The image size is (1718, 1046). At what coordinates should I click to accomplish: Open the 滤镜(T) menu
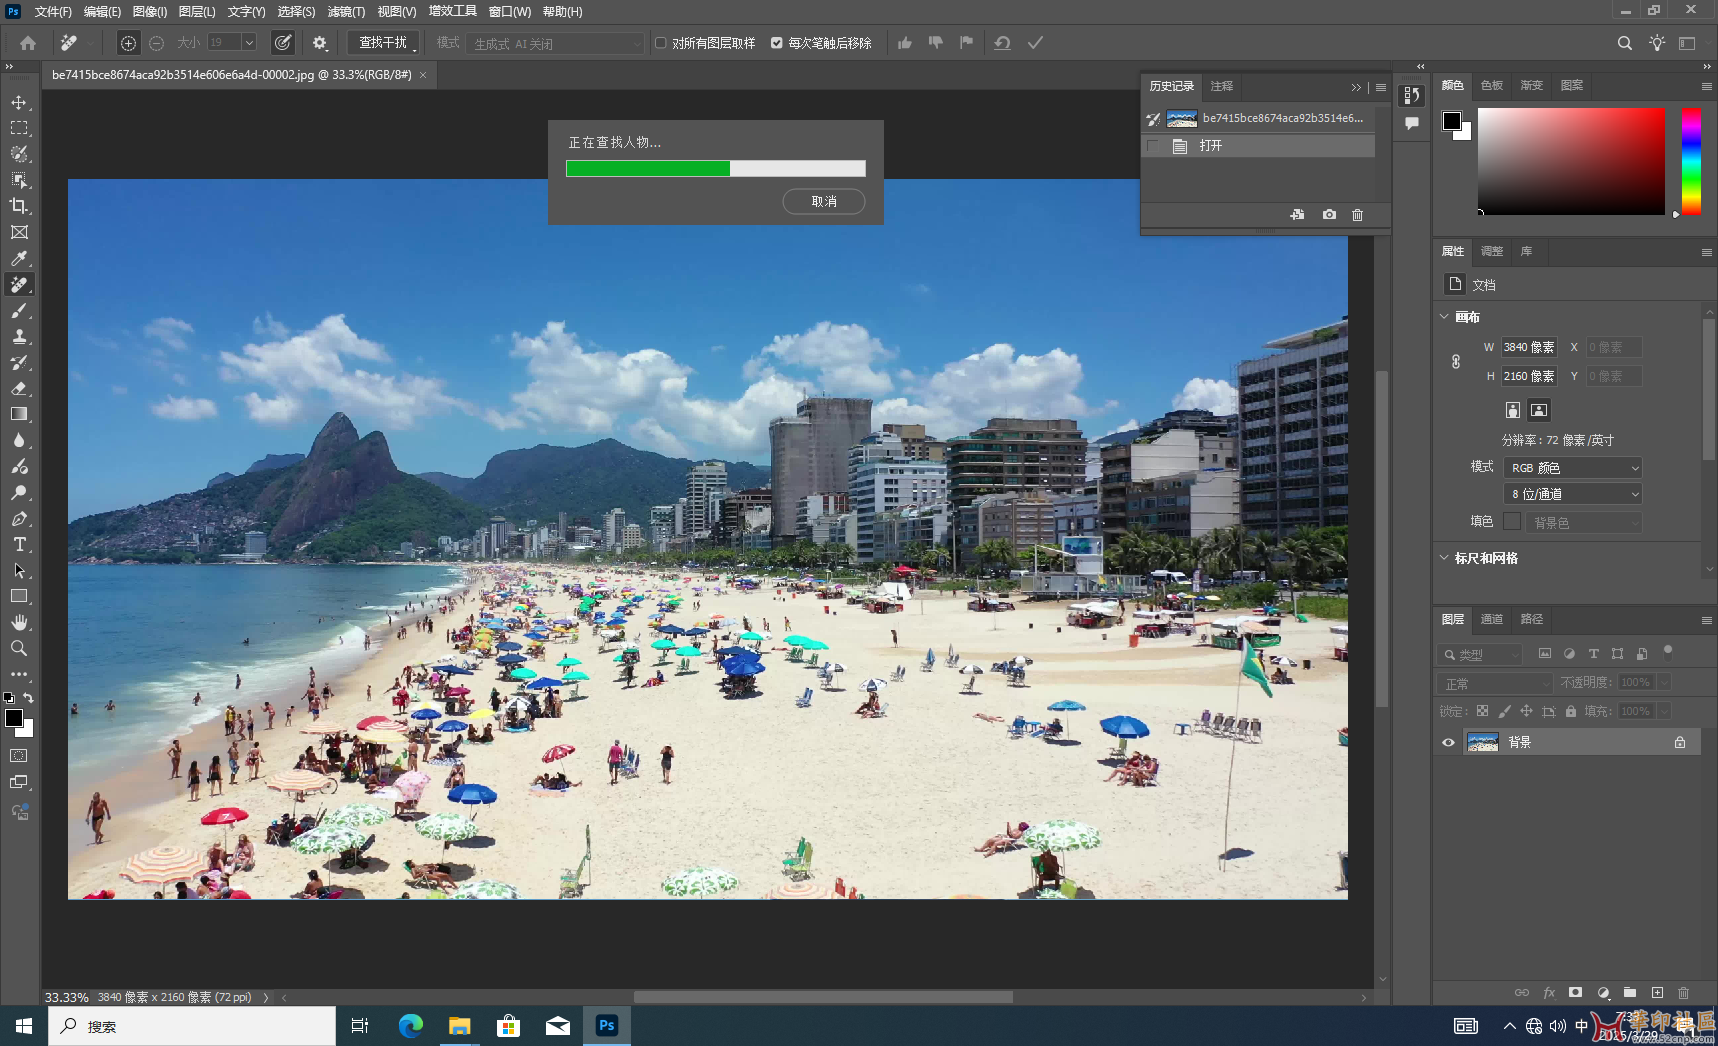tap(346, 12)
